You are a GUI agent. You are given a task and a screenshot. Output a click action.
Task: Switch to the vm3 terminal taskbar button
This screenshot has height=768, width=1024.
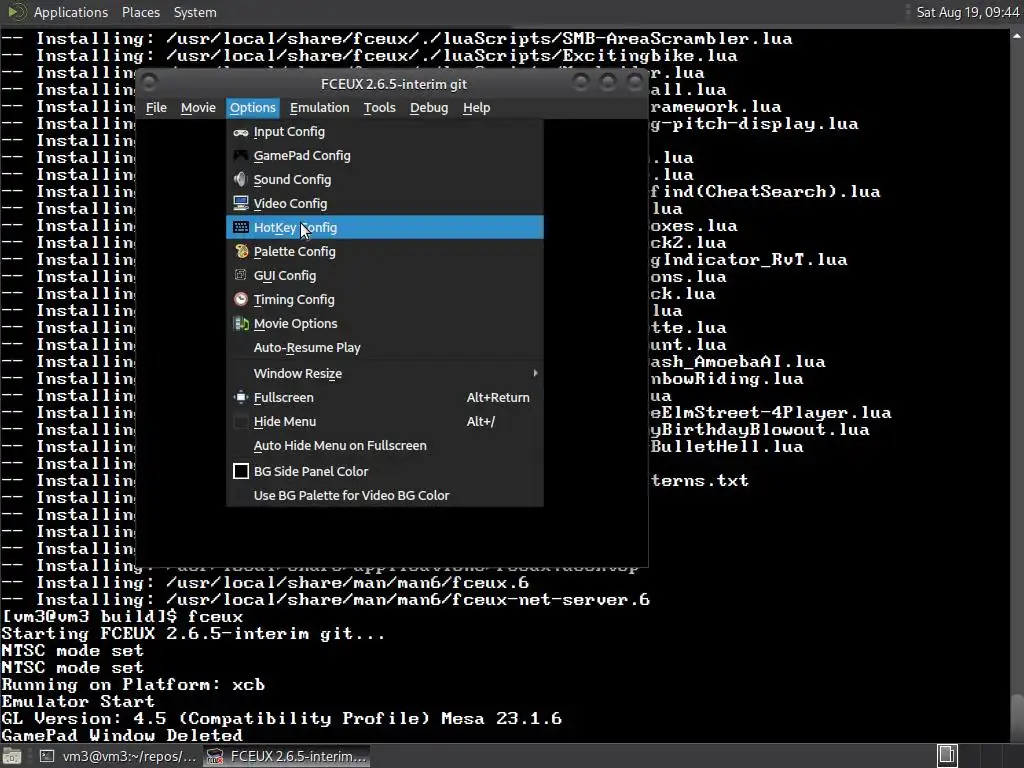118,756
